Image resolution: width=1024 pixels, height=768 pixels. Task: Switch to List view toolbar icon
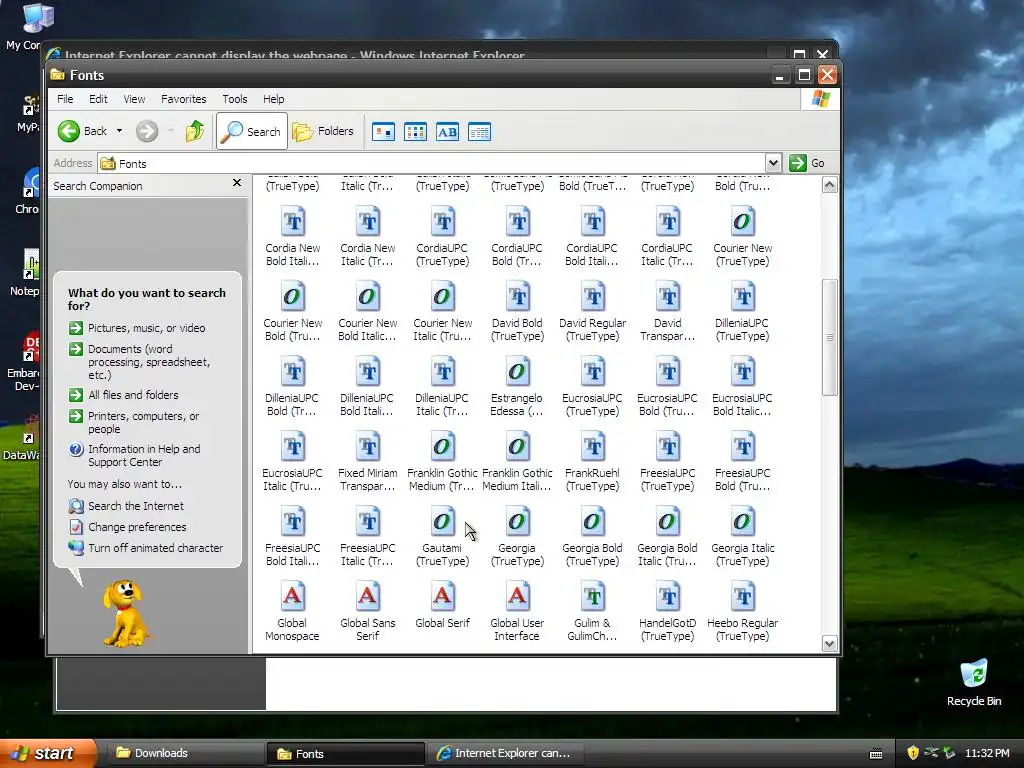[415, 132]
